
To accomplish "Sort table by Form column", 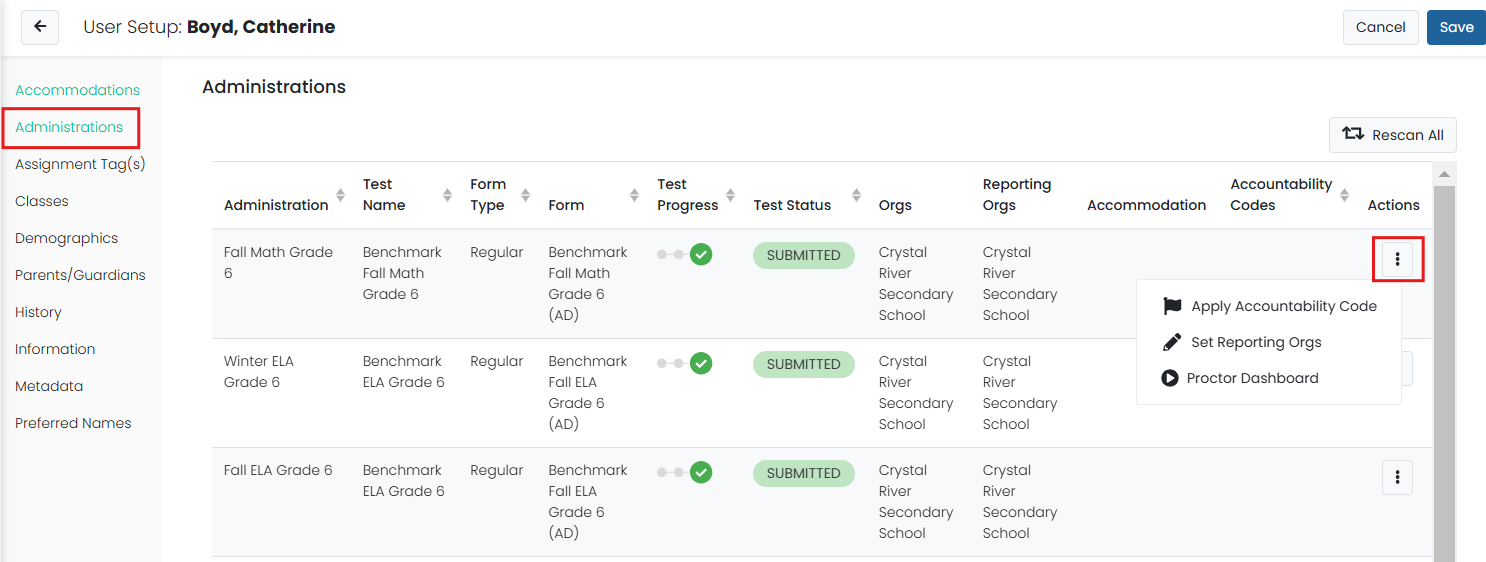I will coord(634,195).
